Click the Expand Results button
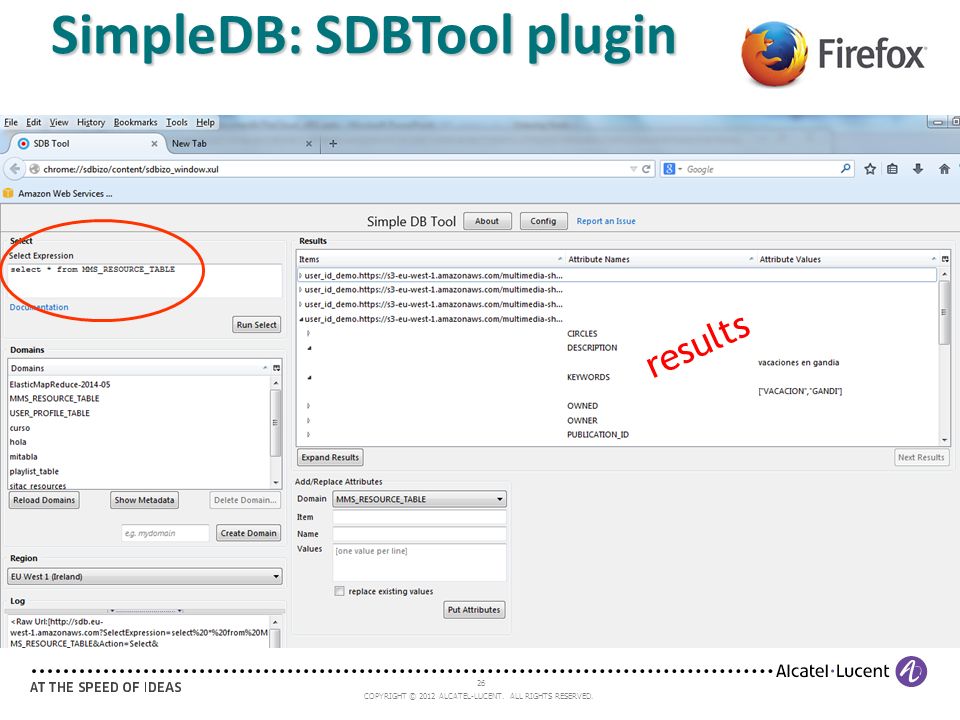 (x=330, y=457)
